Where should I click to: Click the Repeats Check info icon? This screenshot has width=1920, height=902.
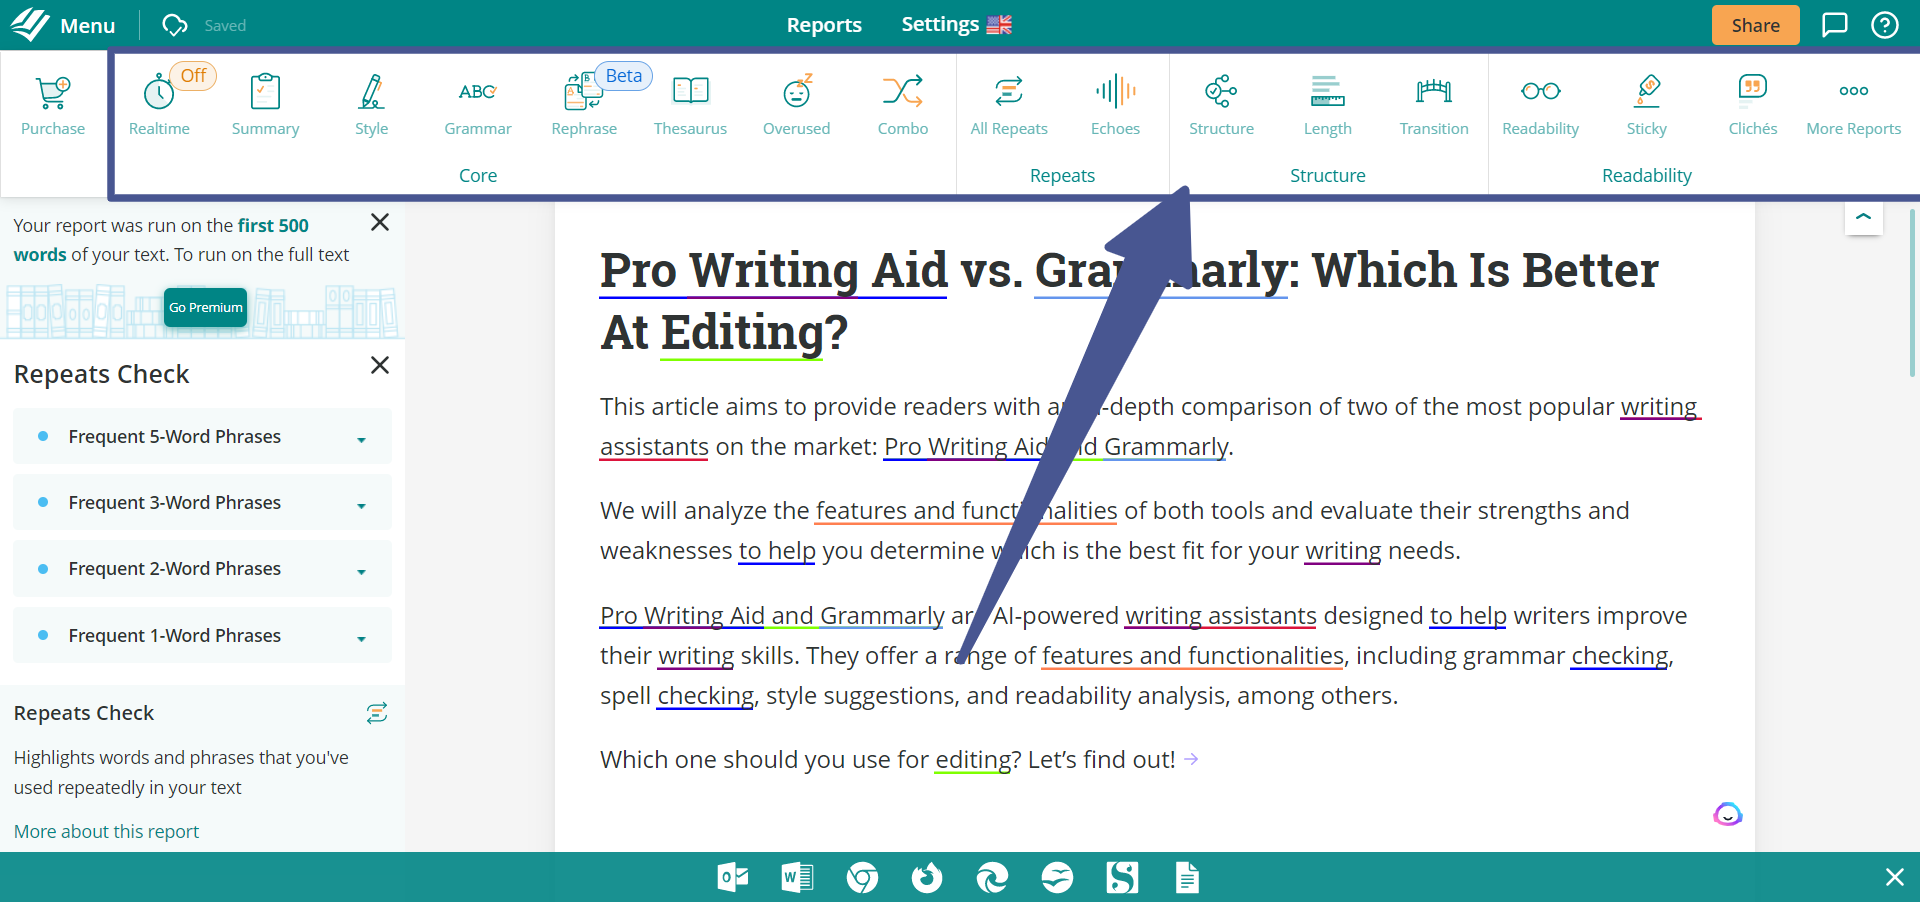point(377,713)
